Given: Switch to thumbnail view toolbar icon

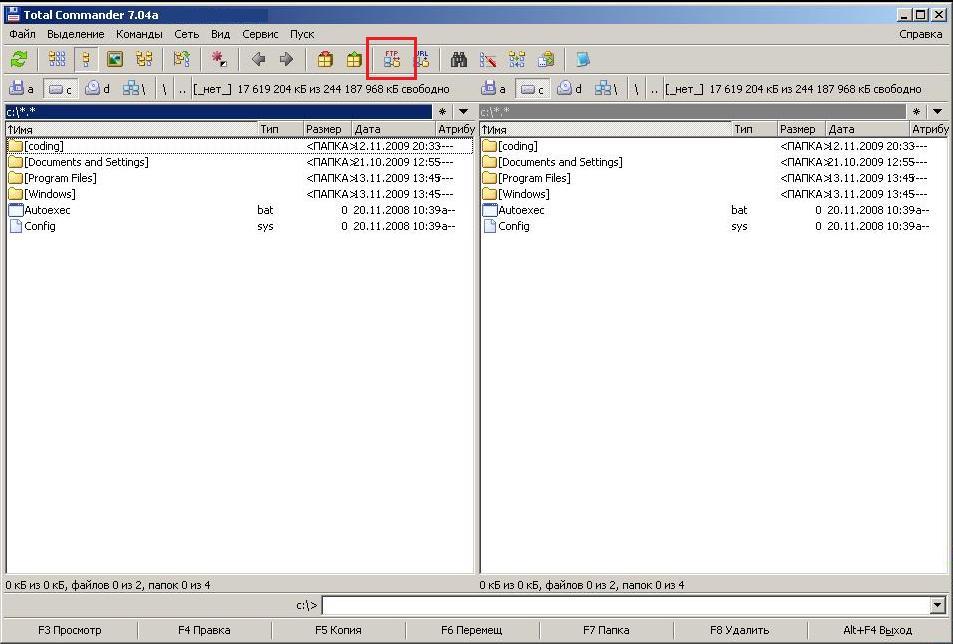Looking at the screenshot, I should tap(115, 60).
